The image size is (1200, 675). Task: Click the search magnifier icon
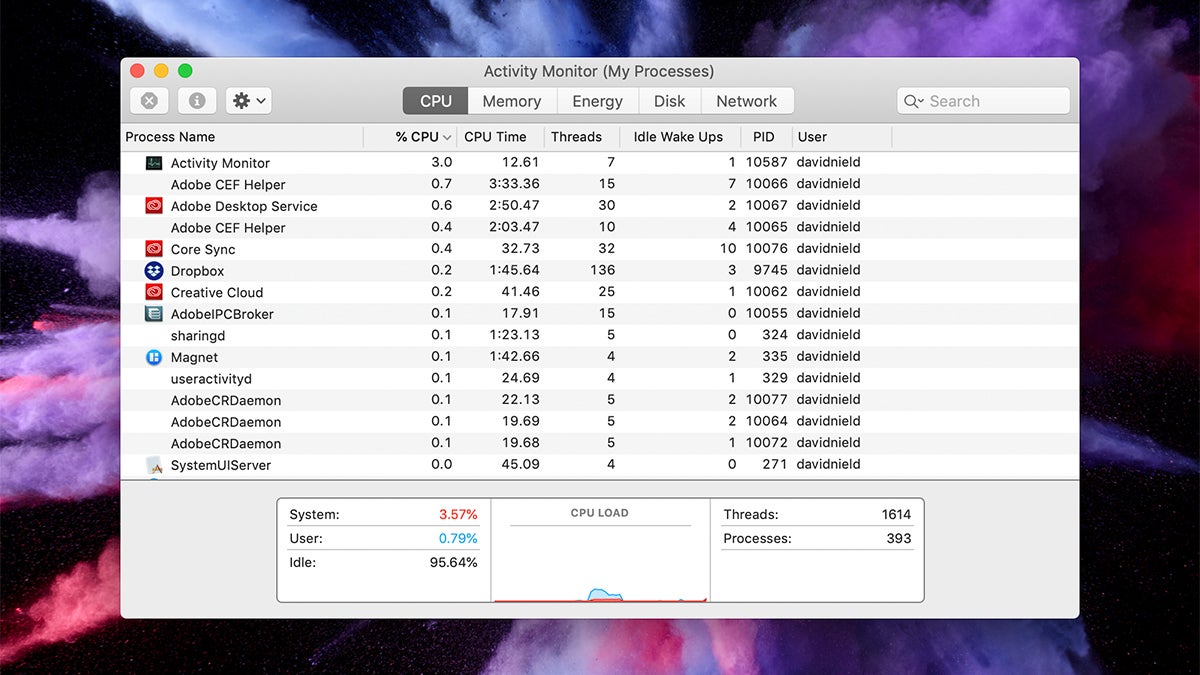tap(911, 100)
